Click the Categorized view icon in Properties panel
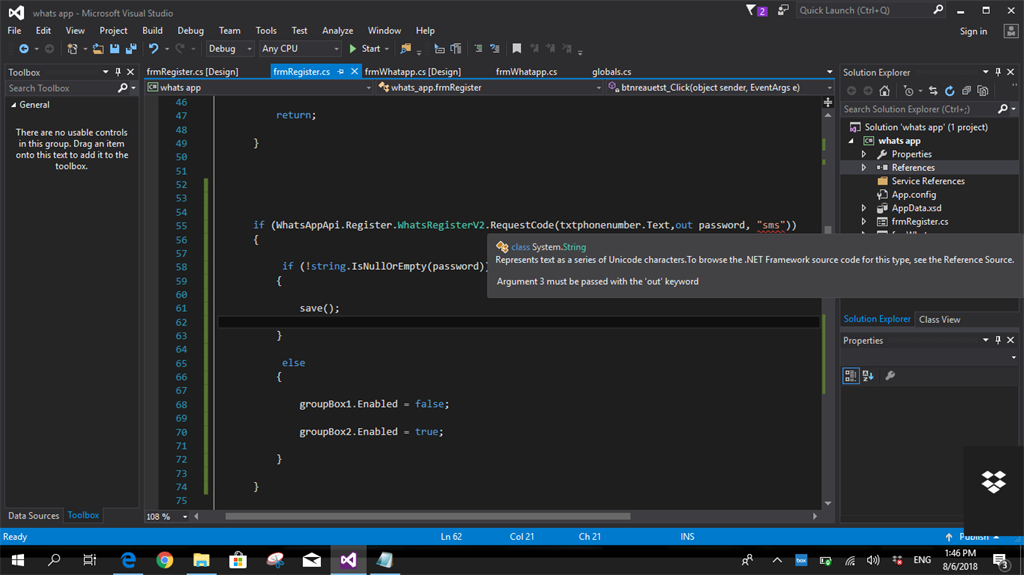Viewport: 1024px width, 575px height. coord(850,376)
